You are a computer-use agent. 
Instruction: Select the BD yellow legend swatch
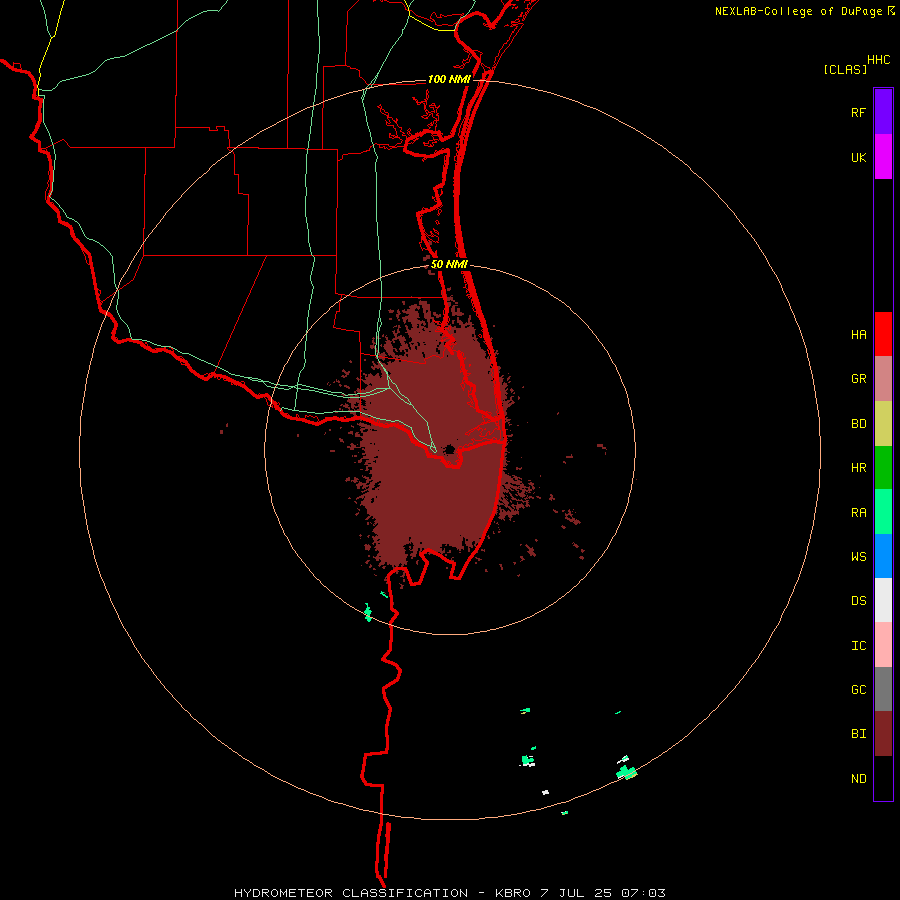click(883, 423)
